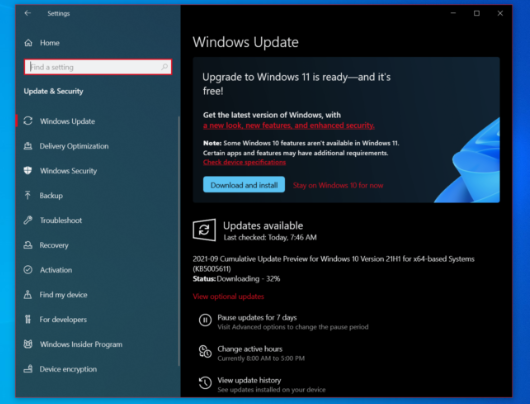Click Last checked: Today, 7:46 AM text
The image size is (530, 404).
point(270,238)
